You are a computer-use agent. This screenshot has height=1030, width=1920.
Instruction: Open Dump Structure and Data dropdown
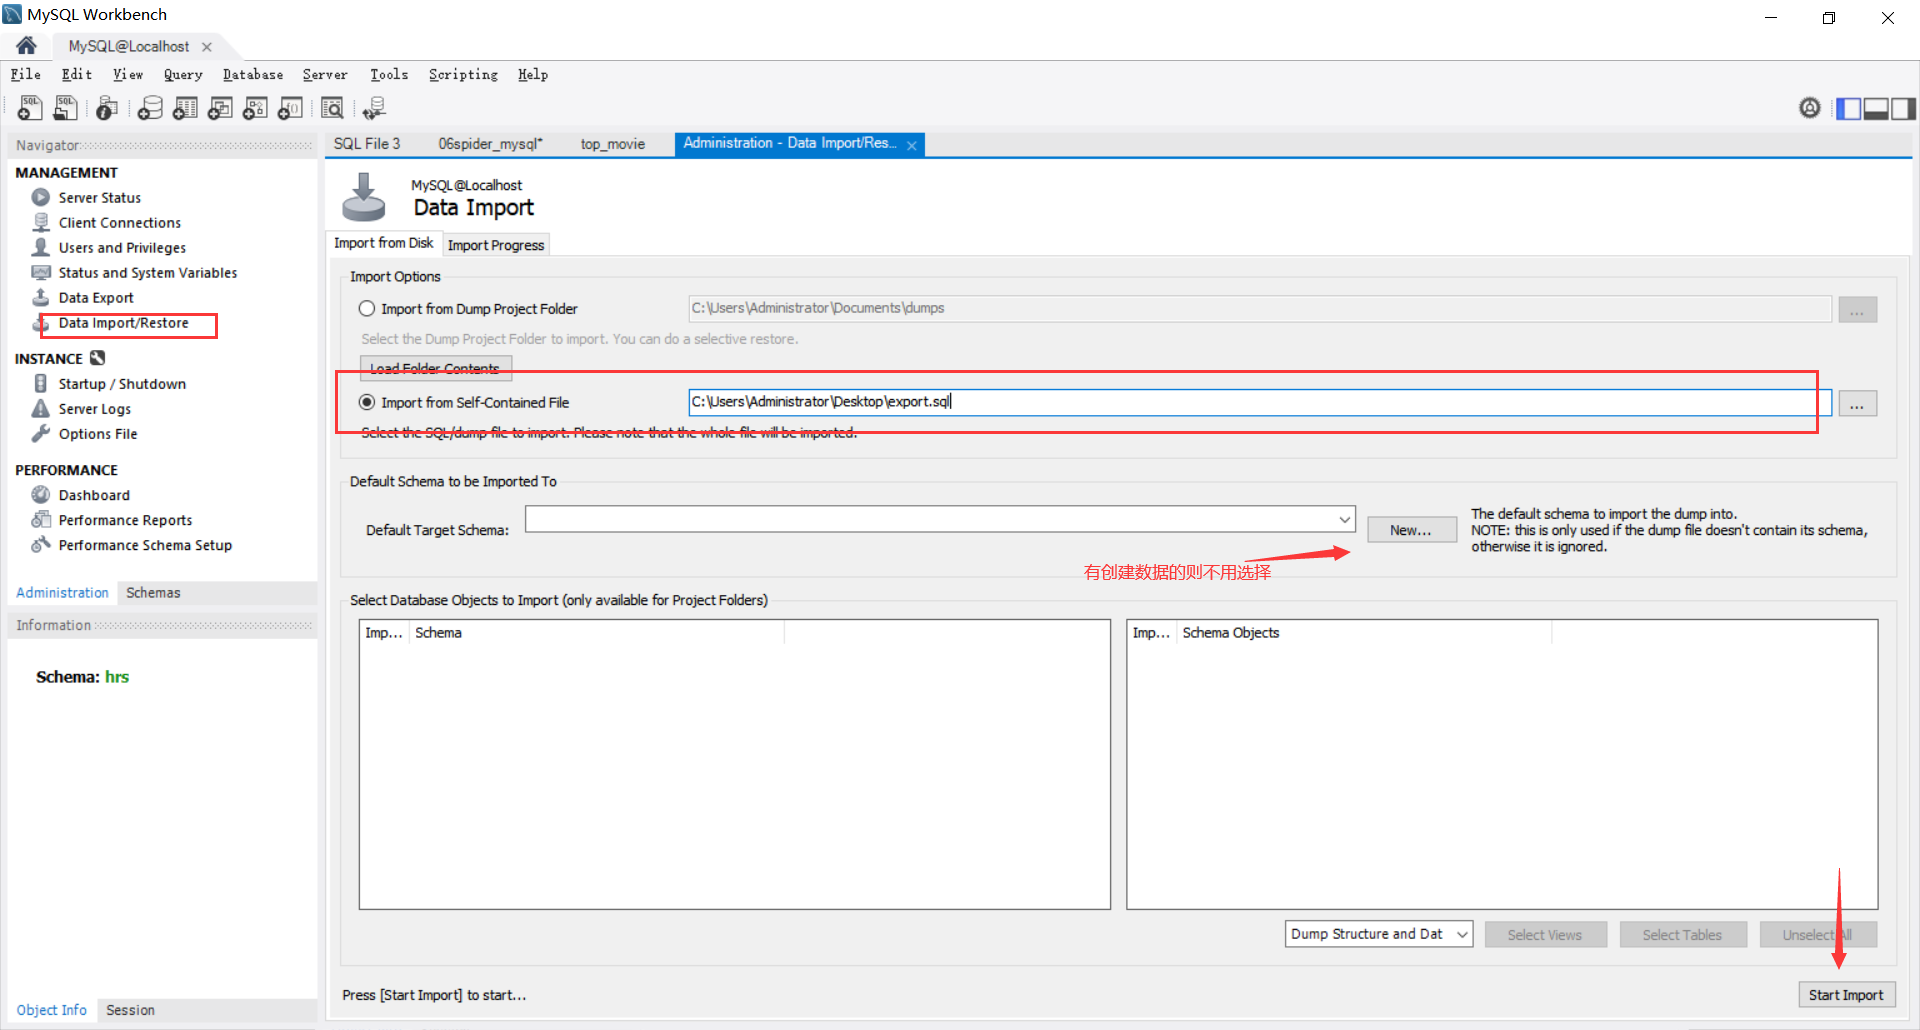point(1378,934)
